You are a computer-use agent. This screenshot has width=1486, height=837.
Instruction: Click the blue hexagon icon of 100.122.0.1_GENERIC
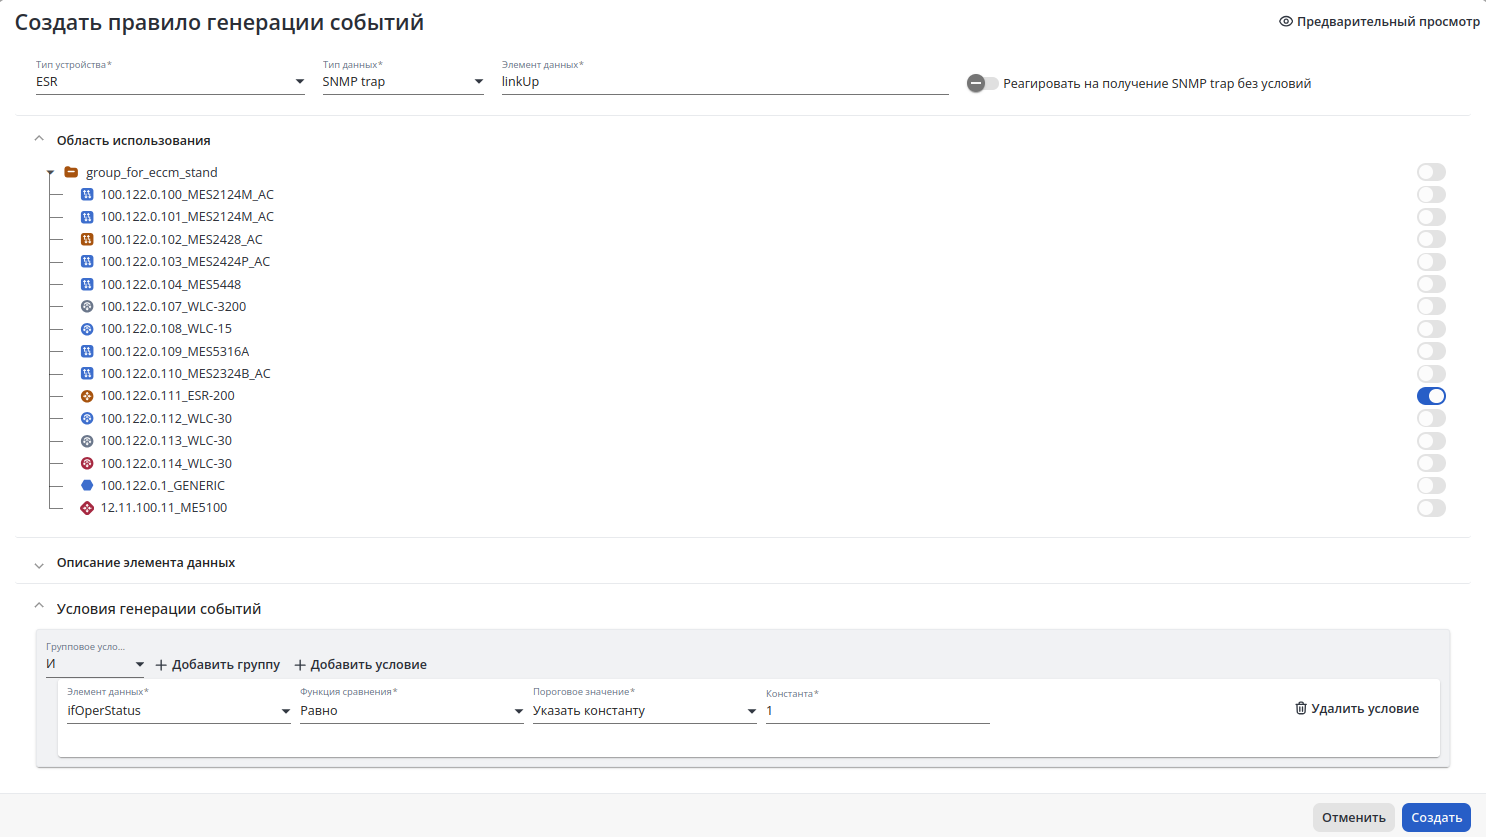click(x=87, y=485)
